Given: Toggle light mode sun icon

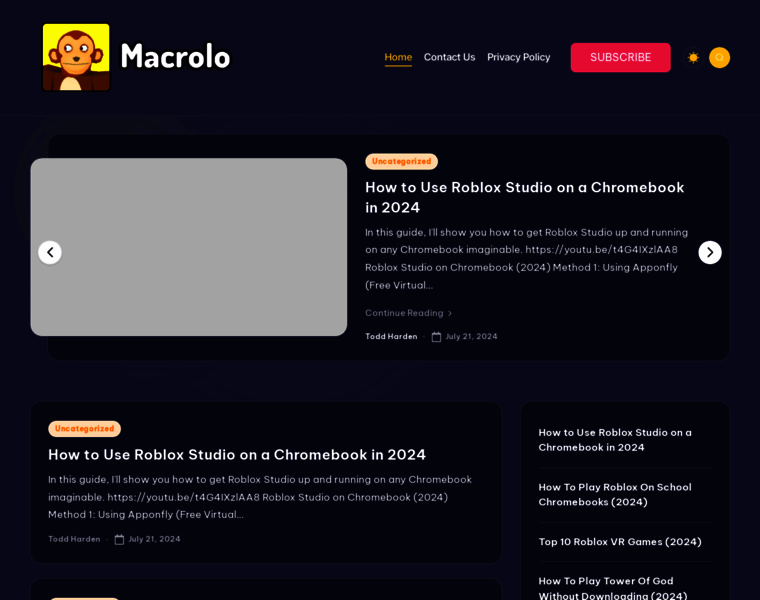Looking at the screenshot, I should tap(693, 58).
